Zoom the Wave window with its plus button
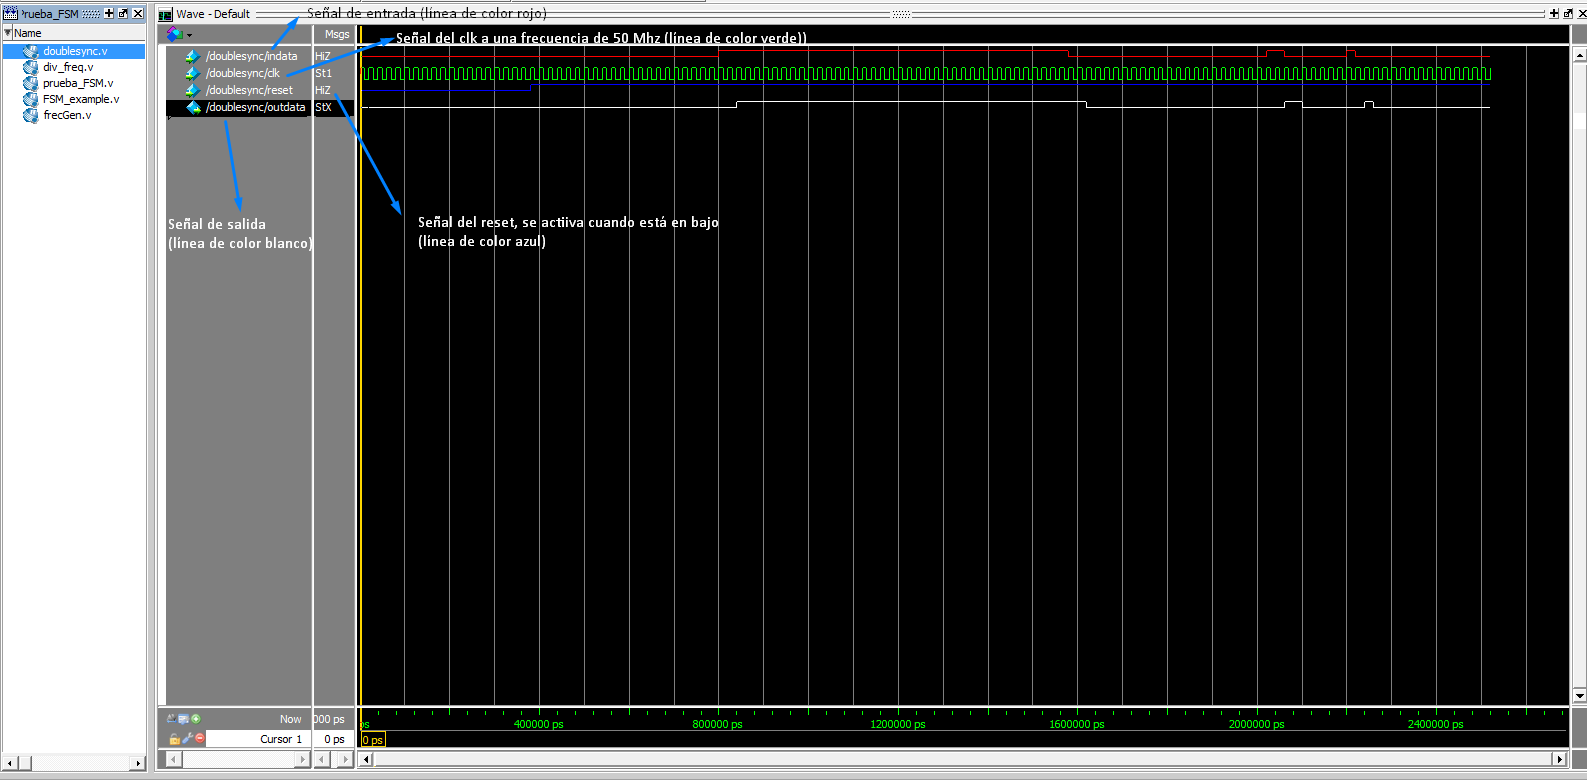Image resolution: width=1587 pixels, height=780 pixels. click(1554, 14)
